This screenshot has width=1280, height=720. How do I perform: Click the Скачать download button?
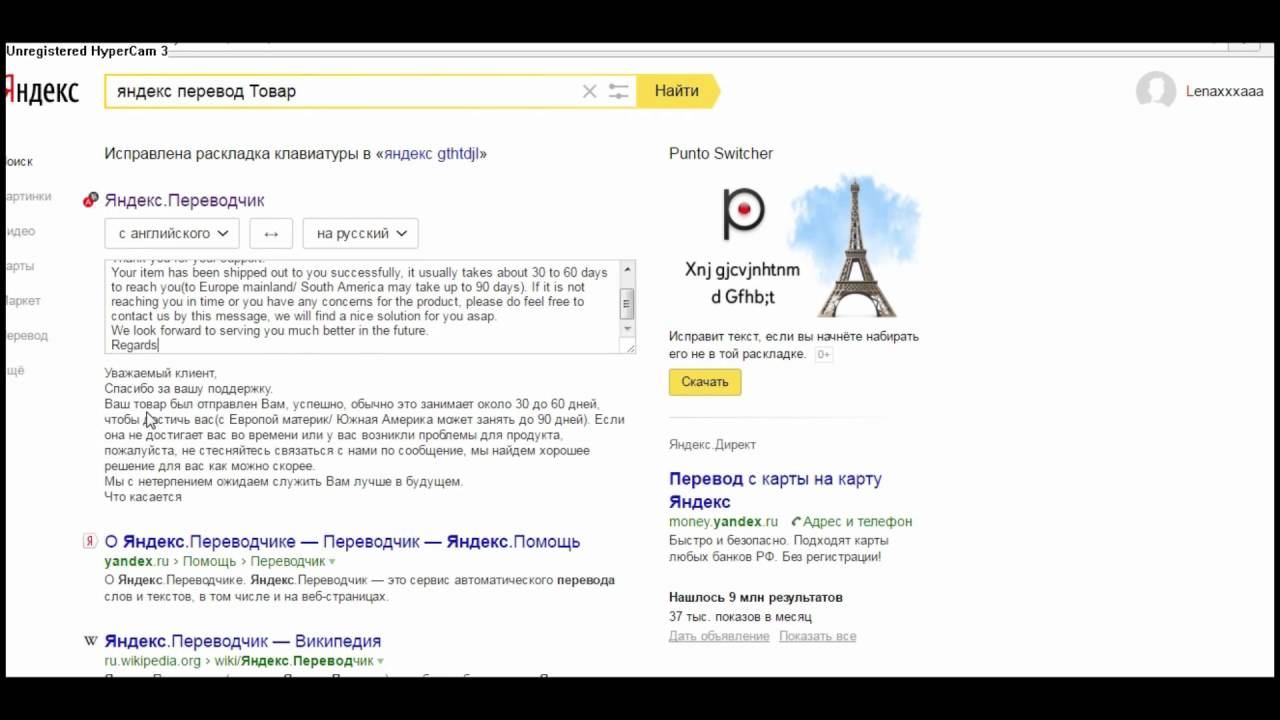pyautogui.click(x=705, y=382)
